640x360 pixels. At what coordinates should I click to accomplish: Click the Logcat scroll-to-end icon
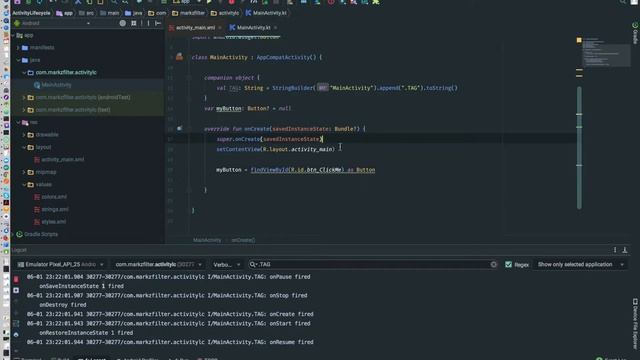16,290
